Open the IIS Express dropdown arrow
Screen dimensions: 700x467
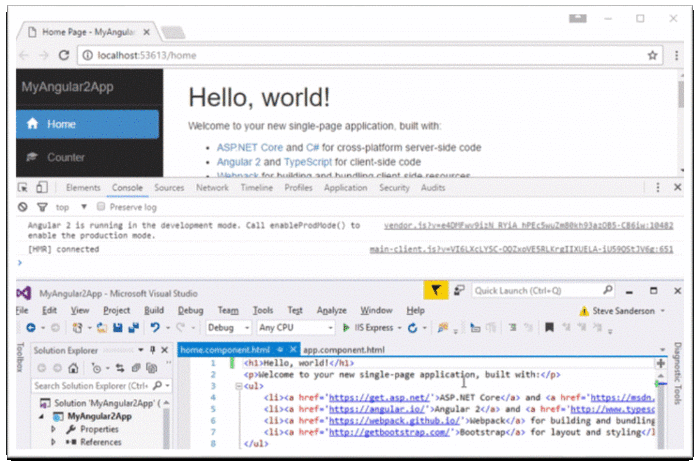(400, 328)
